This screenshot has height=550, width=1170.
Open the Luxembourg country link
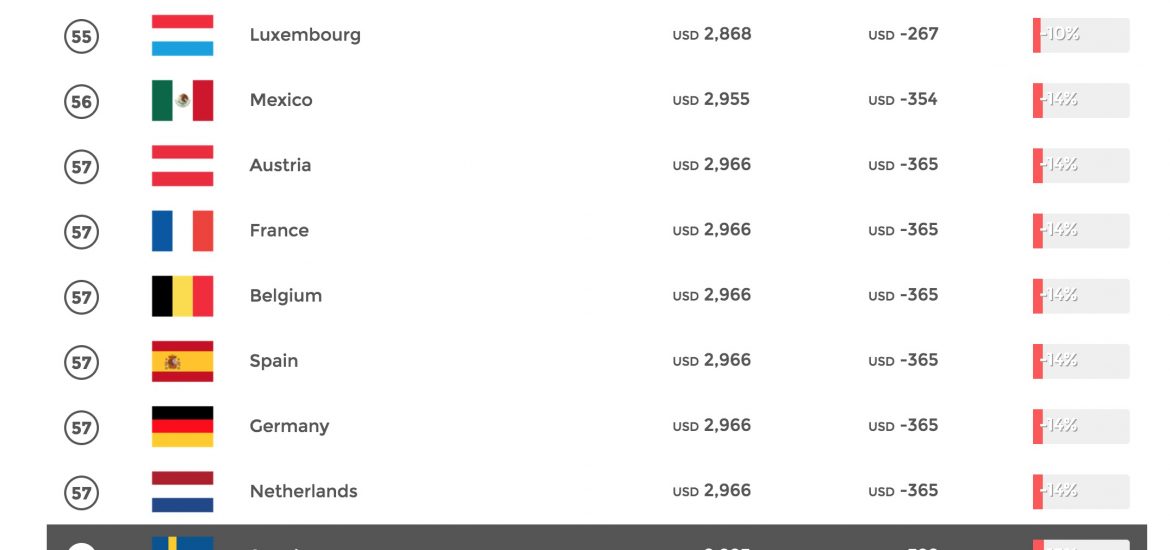(x=304, y=35)
